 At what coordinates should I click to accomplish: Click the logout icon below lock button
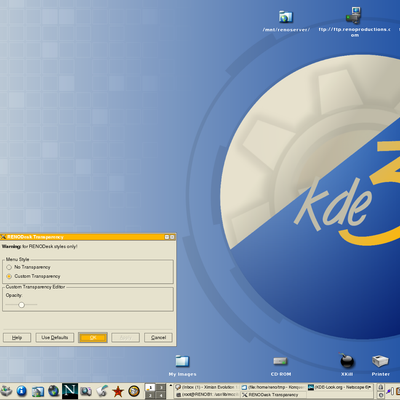pyautogui.click(x=381, y=395)
